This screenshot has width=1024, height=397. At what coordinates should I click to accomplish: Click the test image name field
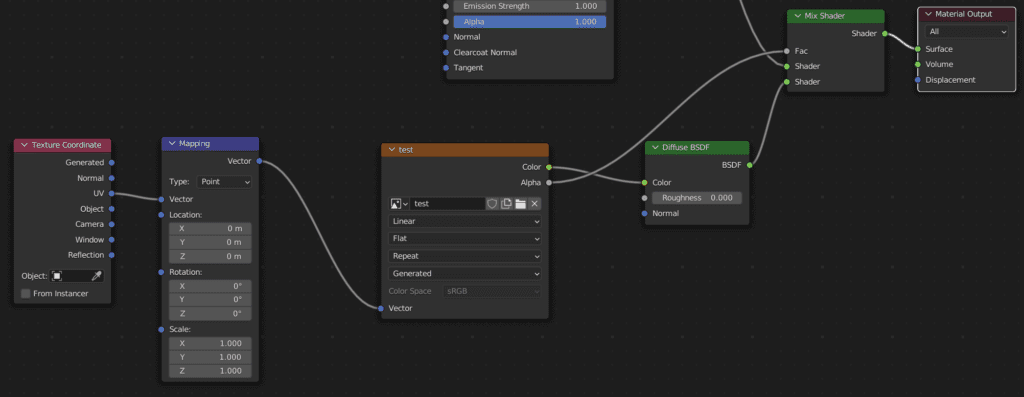447,204
